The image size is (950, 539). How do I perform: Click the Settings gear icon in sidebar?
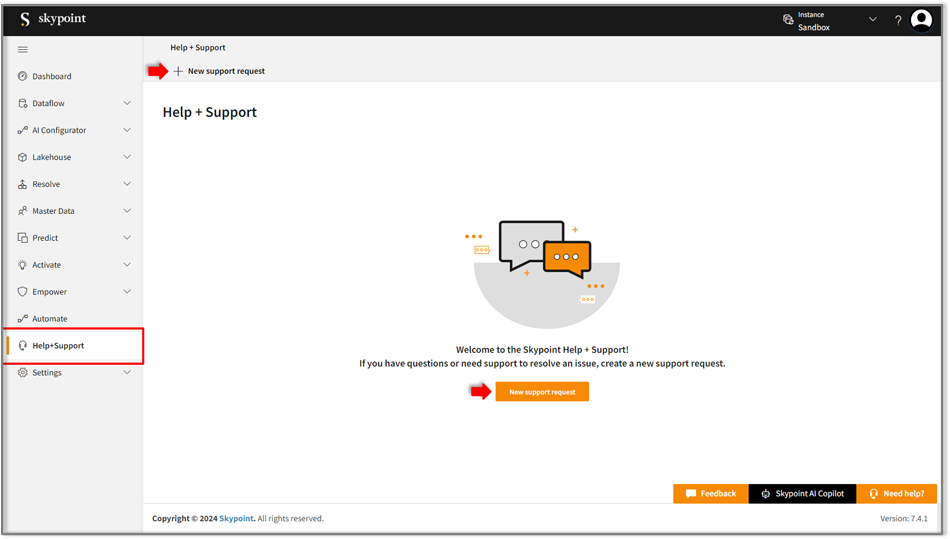coord(23,373)
